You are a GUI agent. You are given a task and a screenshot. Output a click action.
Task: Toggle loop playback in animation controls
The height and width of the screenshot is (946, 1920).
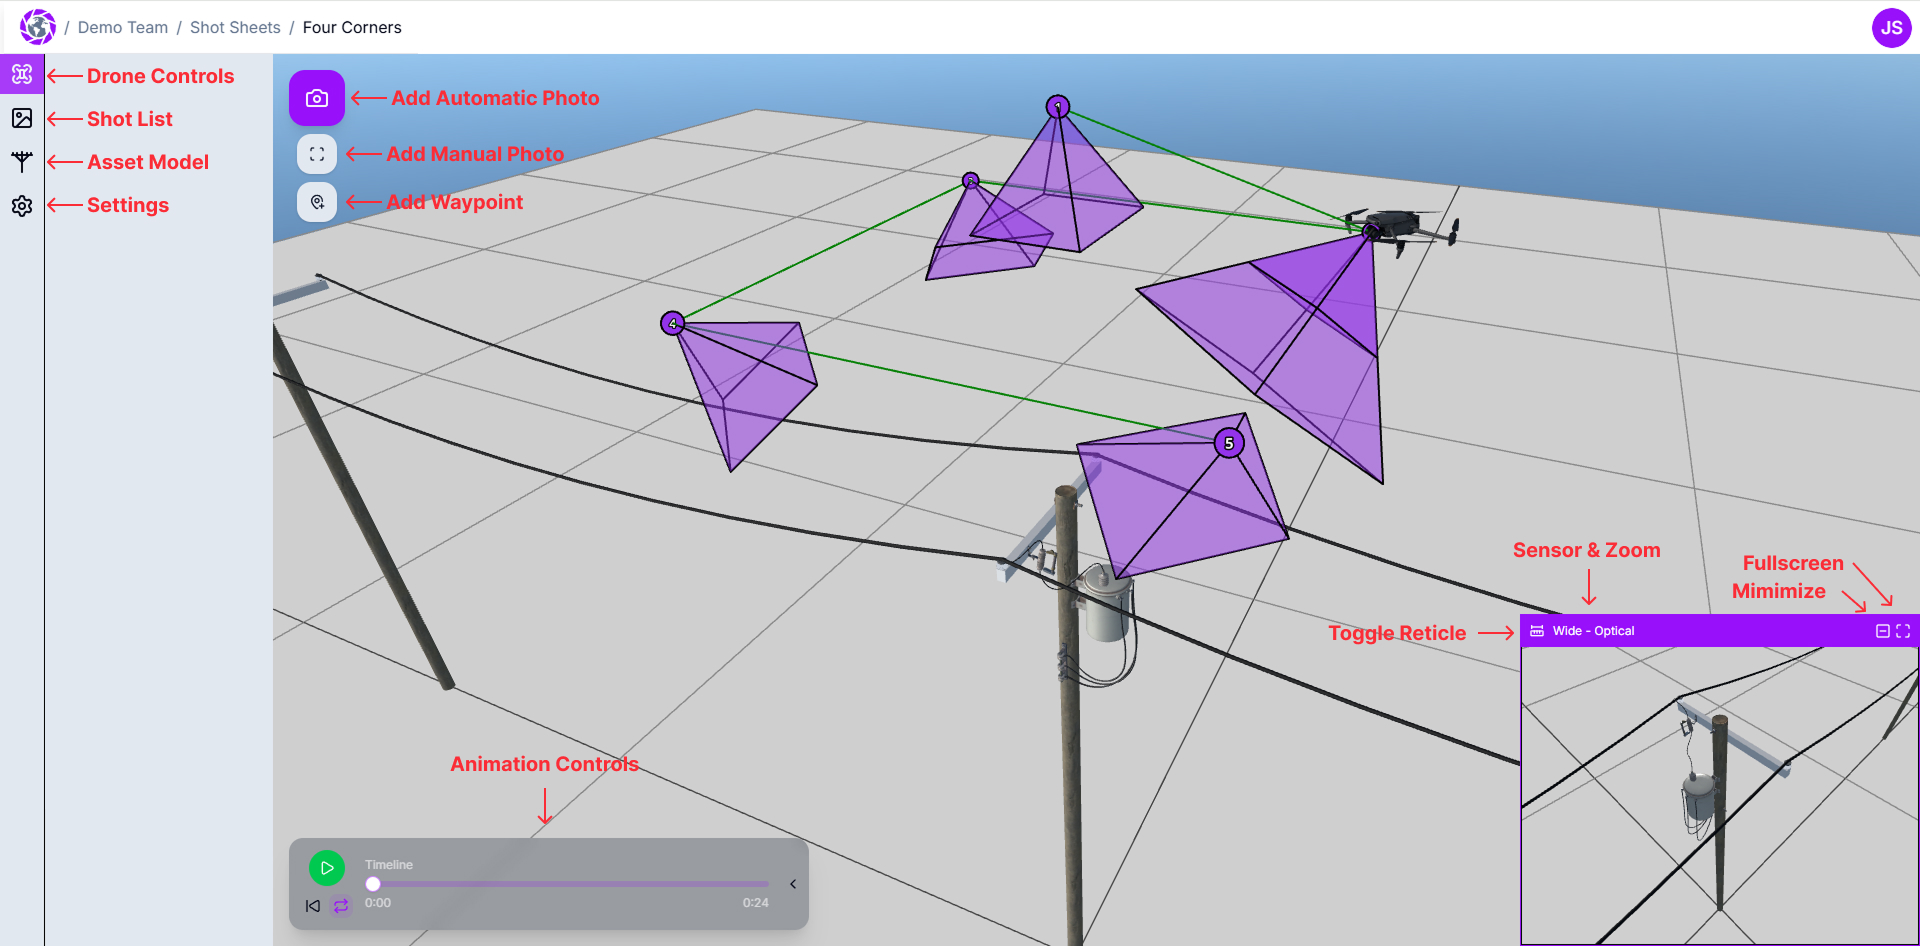pos(341,906)
